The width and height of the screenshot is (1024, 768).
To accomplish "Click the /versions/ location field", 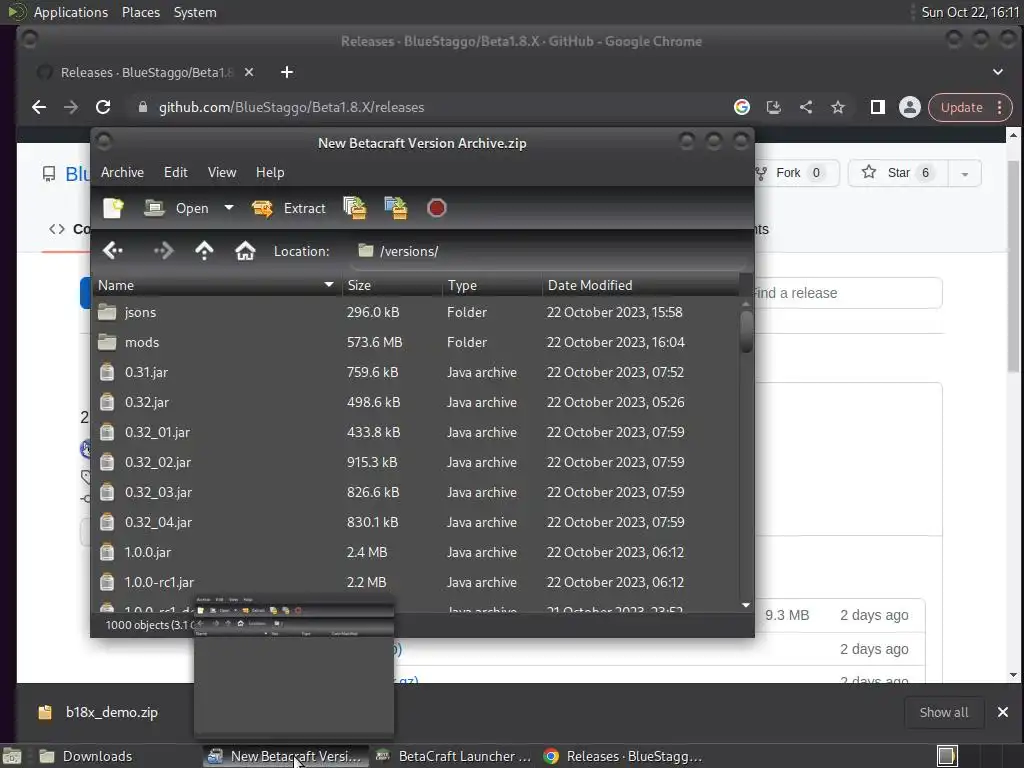I will point(549,251).
